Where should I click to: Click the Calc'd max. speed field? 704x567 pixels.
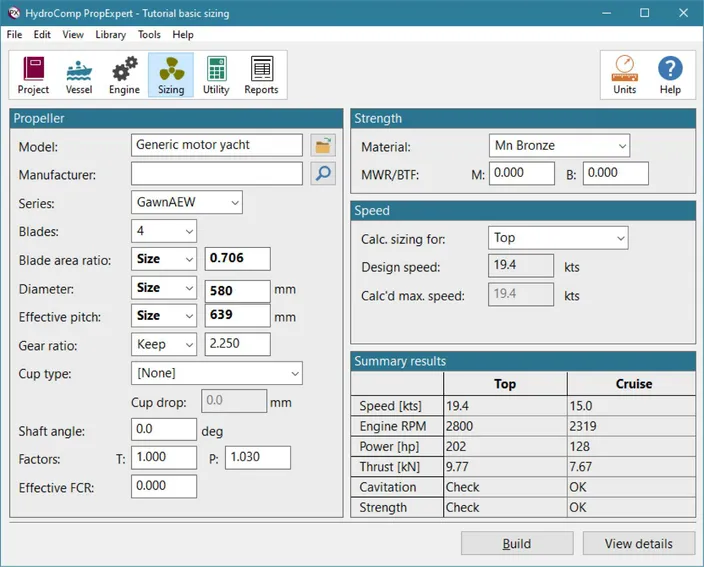click(x=521, y=294)
